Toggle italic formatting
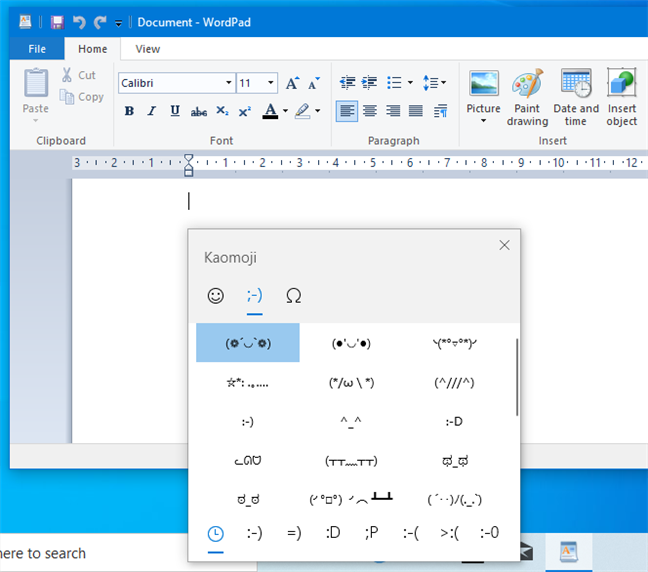 pyautogui.click(x=152, y=111)
